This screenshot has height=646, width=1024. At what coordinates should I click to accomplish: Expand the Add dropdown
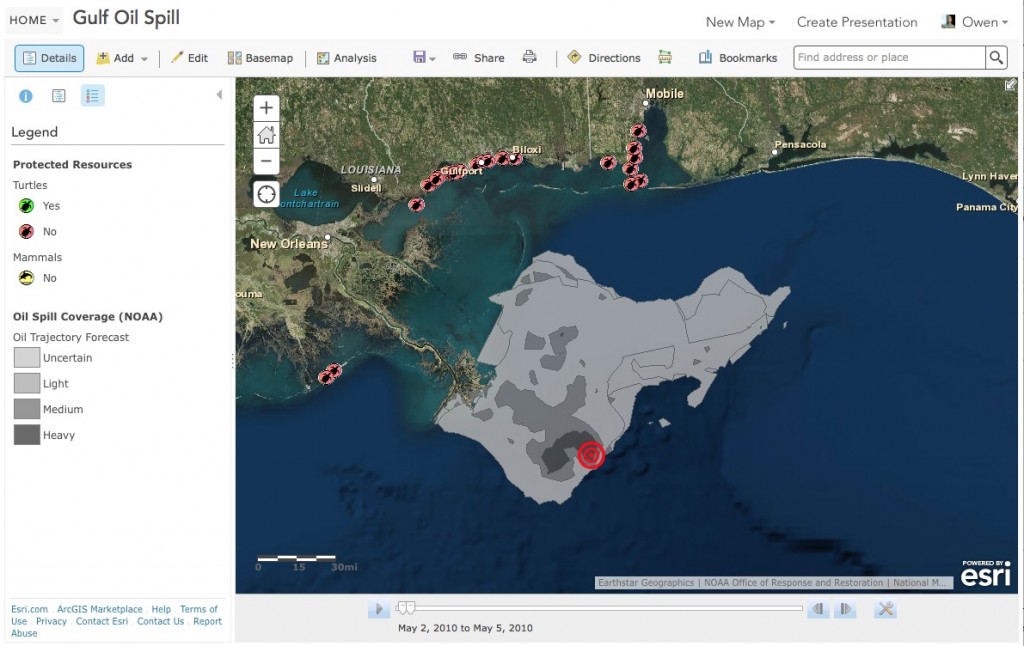point(122,57)
